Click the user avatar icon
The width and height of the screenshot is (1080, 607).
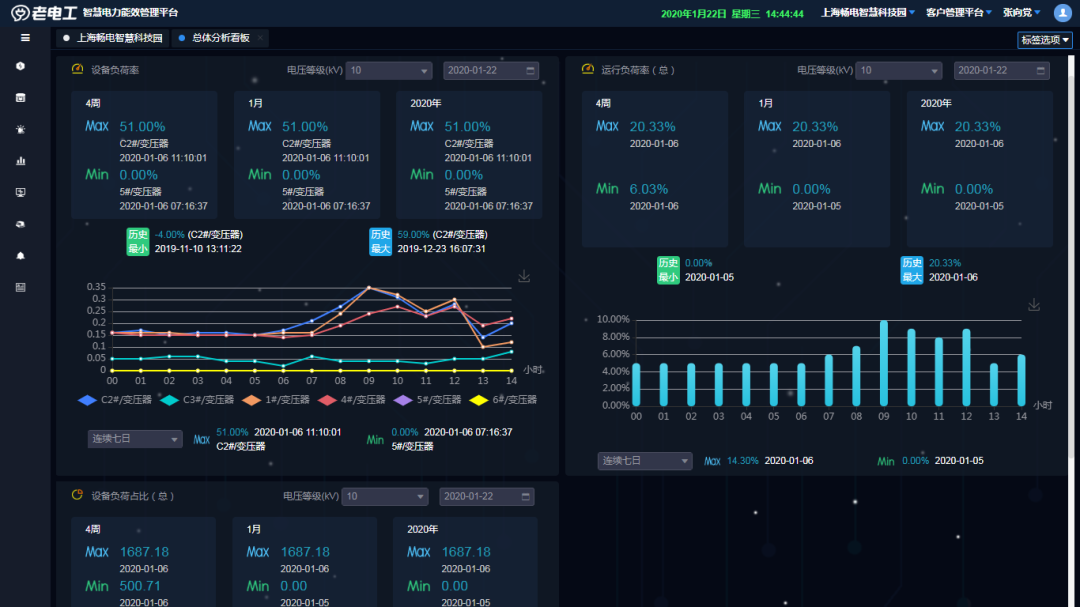[x=1062, y=13]
